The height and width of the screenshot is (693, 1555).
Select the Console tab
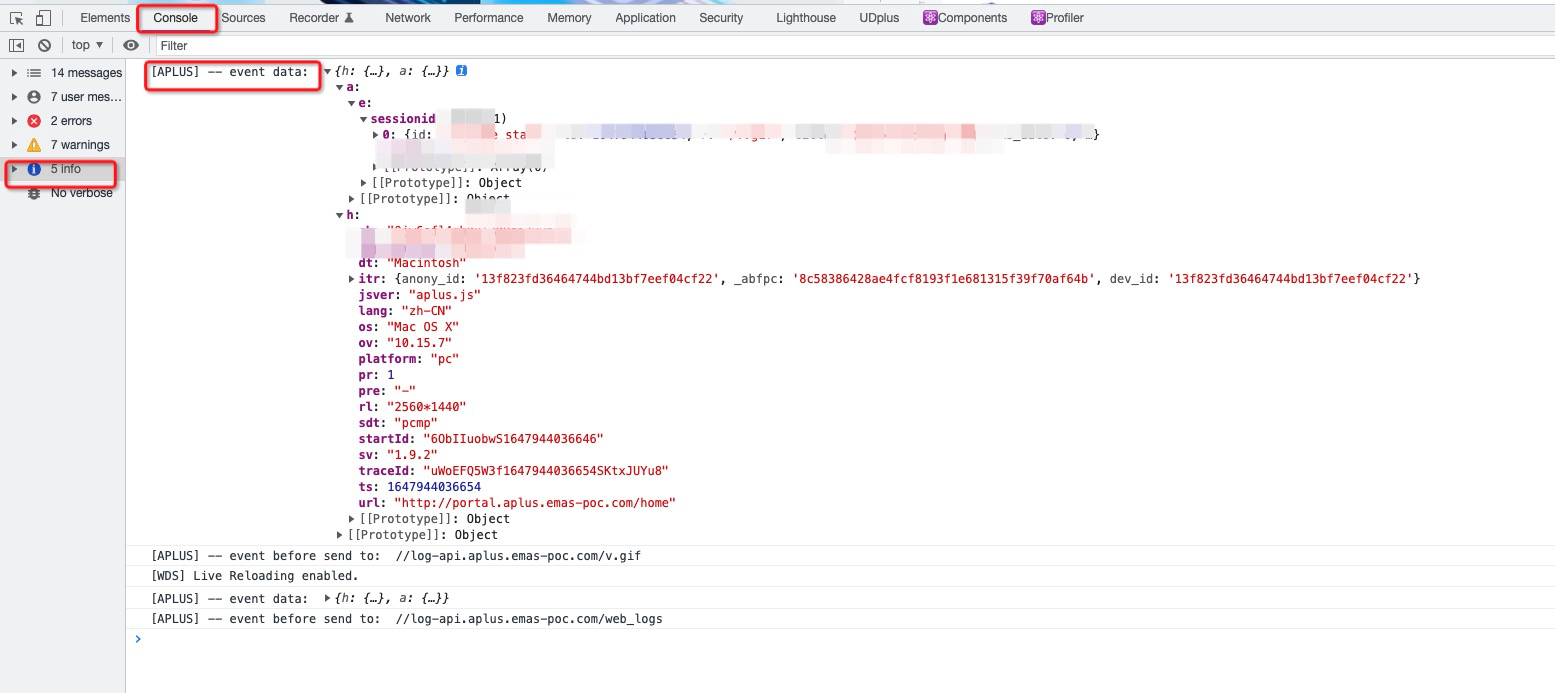pos(175,18)
